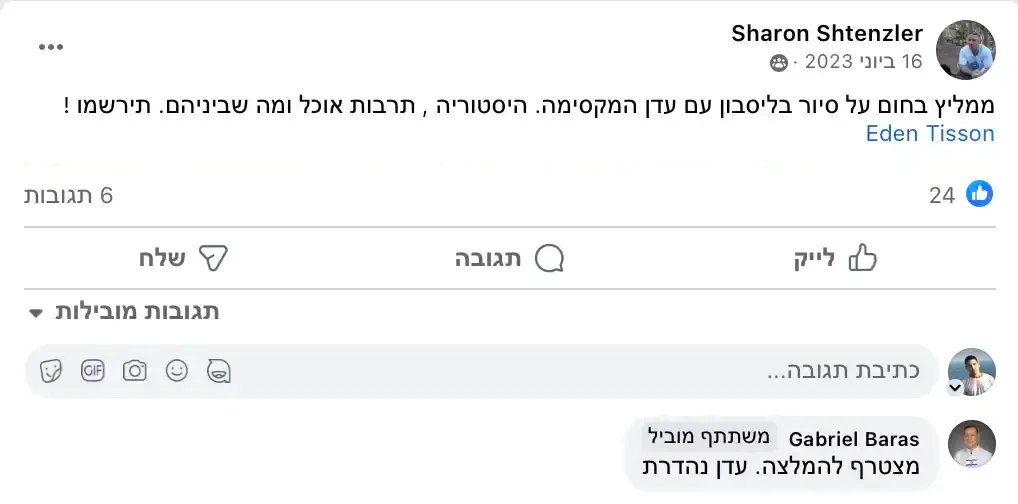Expand the תגובות מובילות comment sort dropdown

click(x=124, y=311)
